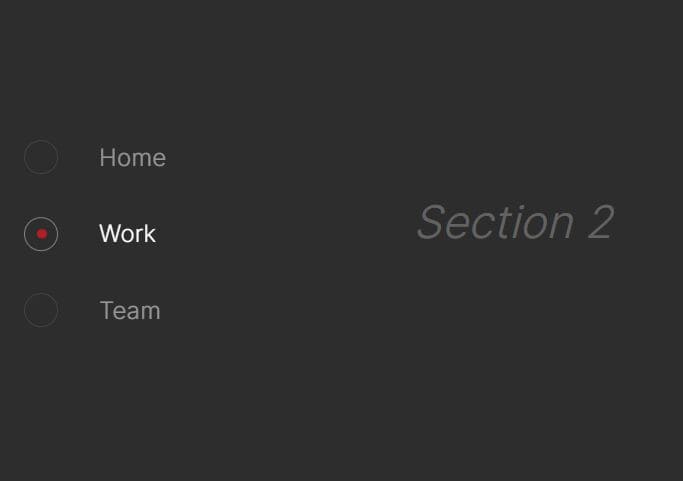Click the italic numeral 2 in Section 2

point(601,222)
